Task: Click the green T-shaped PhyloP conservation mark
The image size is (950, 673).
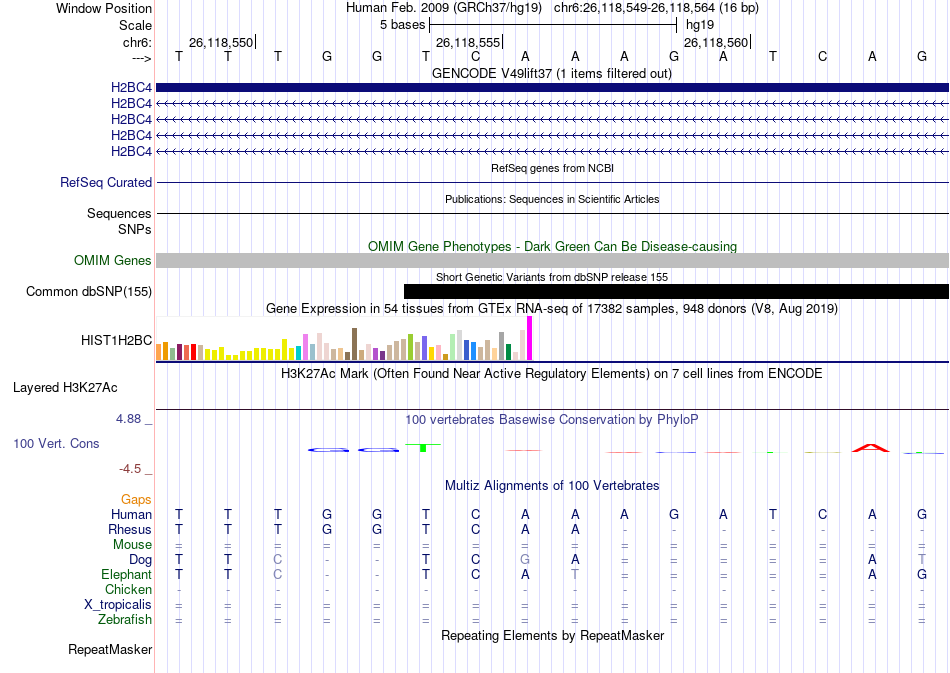Action: click(423, 448)
